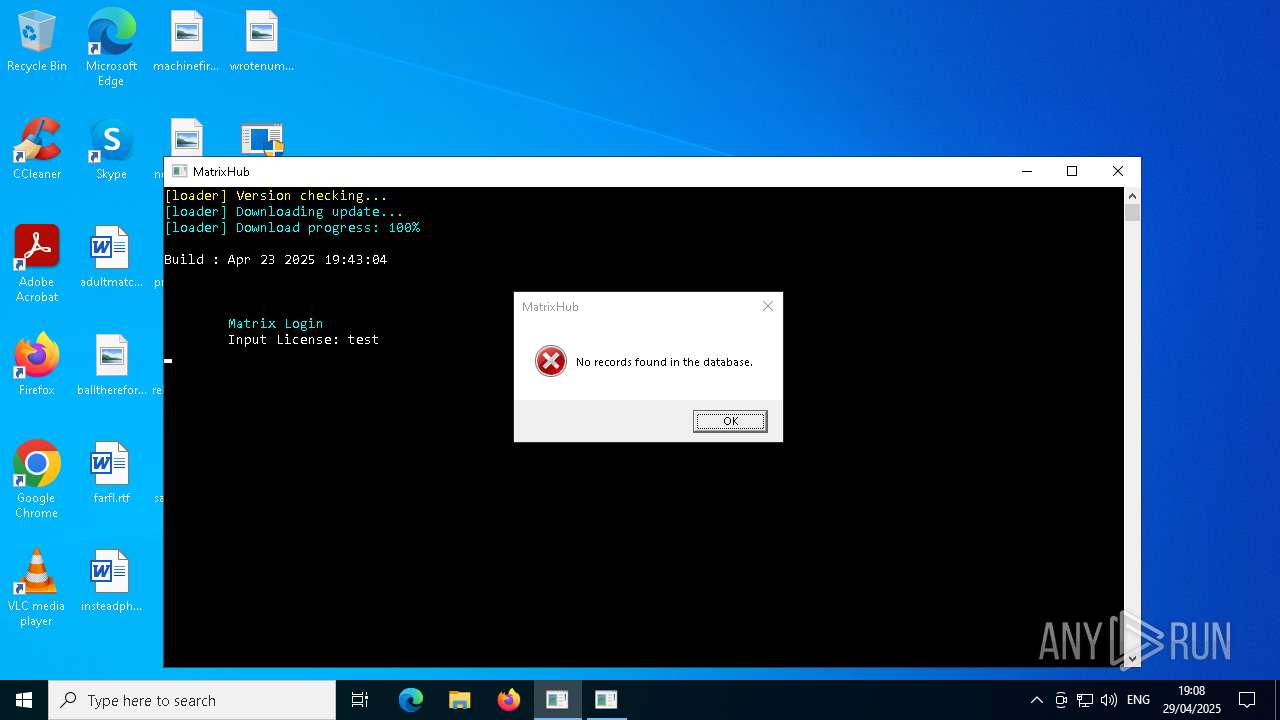This screenshot has height=720, width=1280.
Task: Open File Explorer from the taskbar
Action: pyautogui.click(x=459, y=700)
